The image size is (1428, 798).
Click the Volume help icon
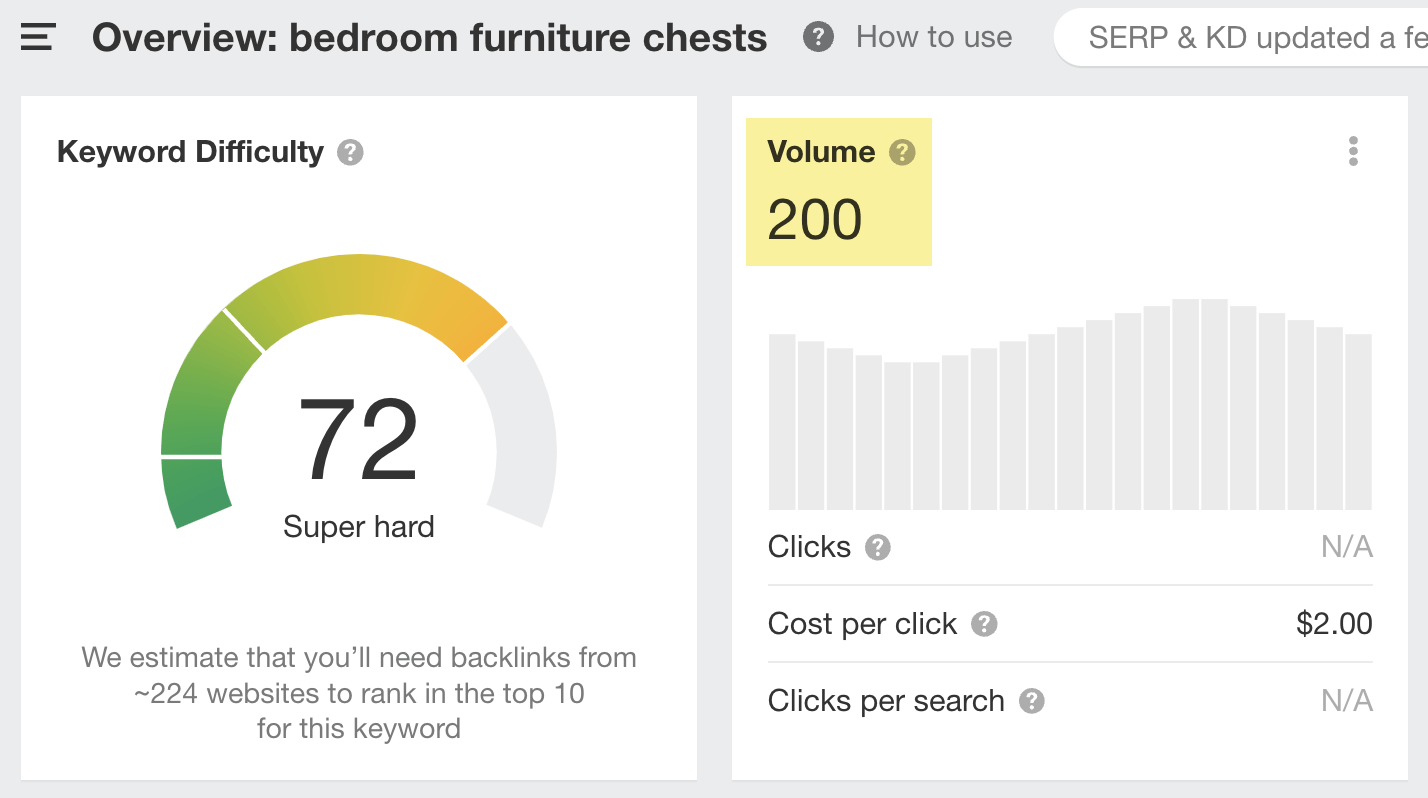[x=902, y=152]
